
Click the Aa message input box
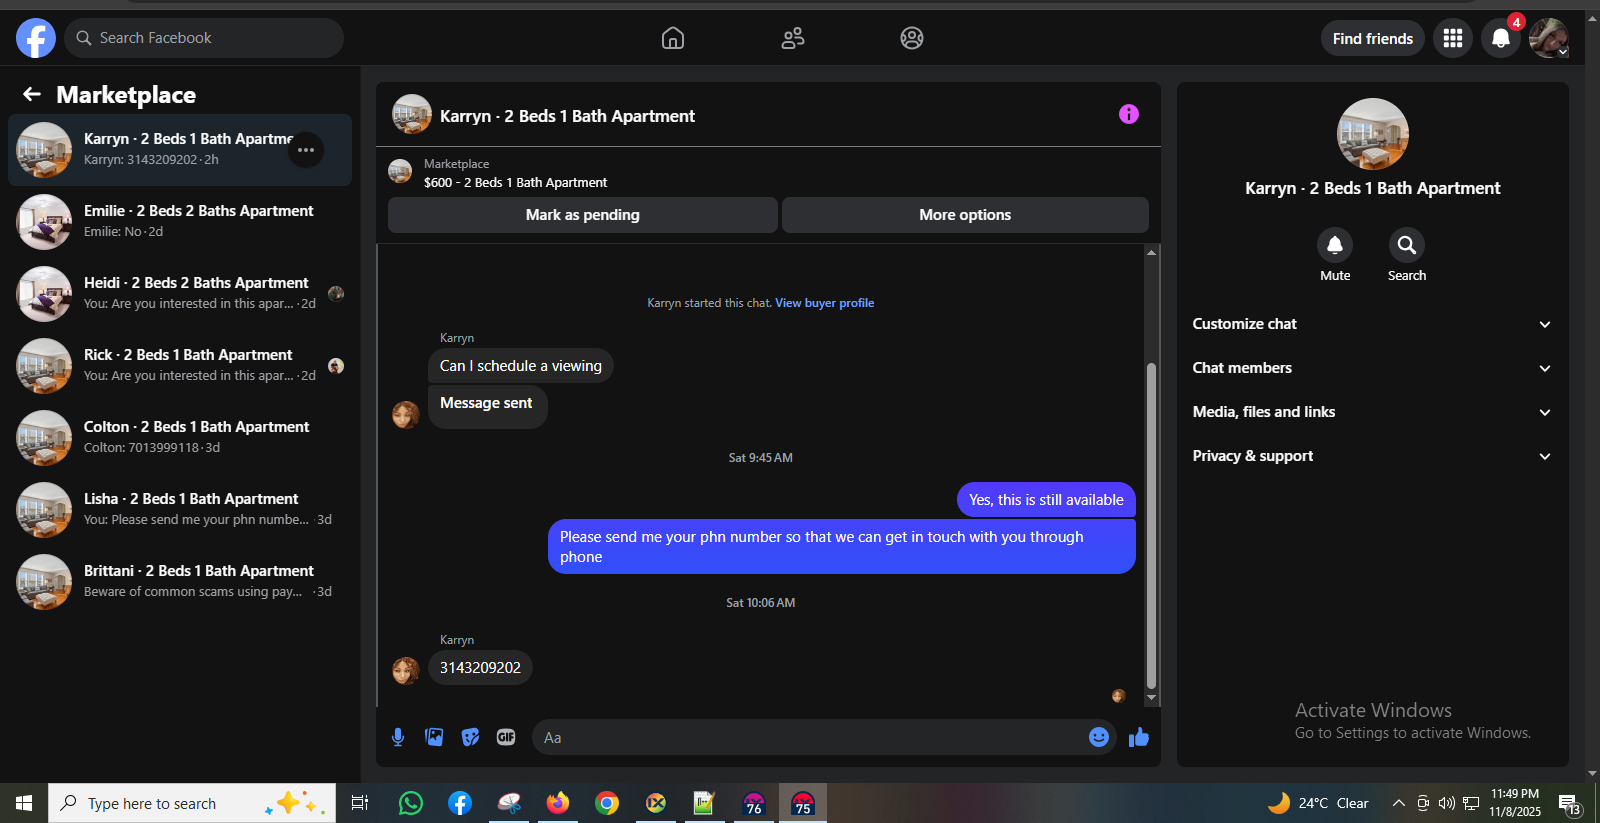click(x=810, y=737)
